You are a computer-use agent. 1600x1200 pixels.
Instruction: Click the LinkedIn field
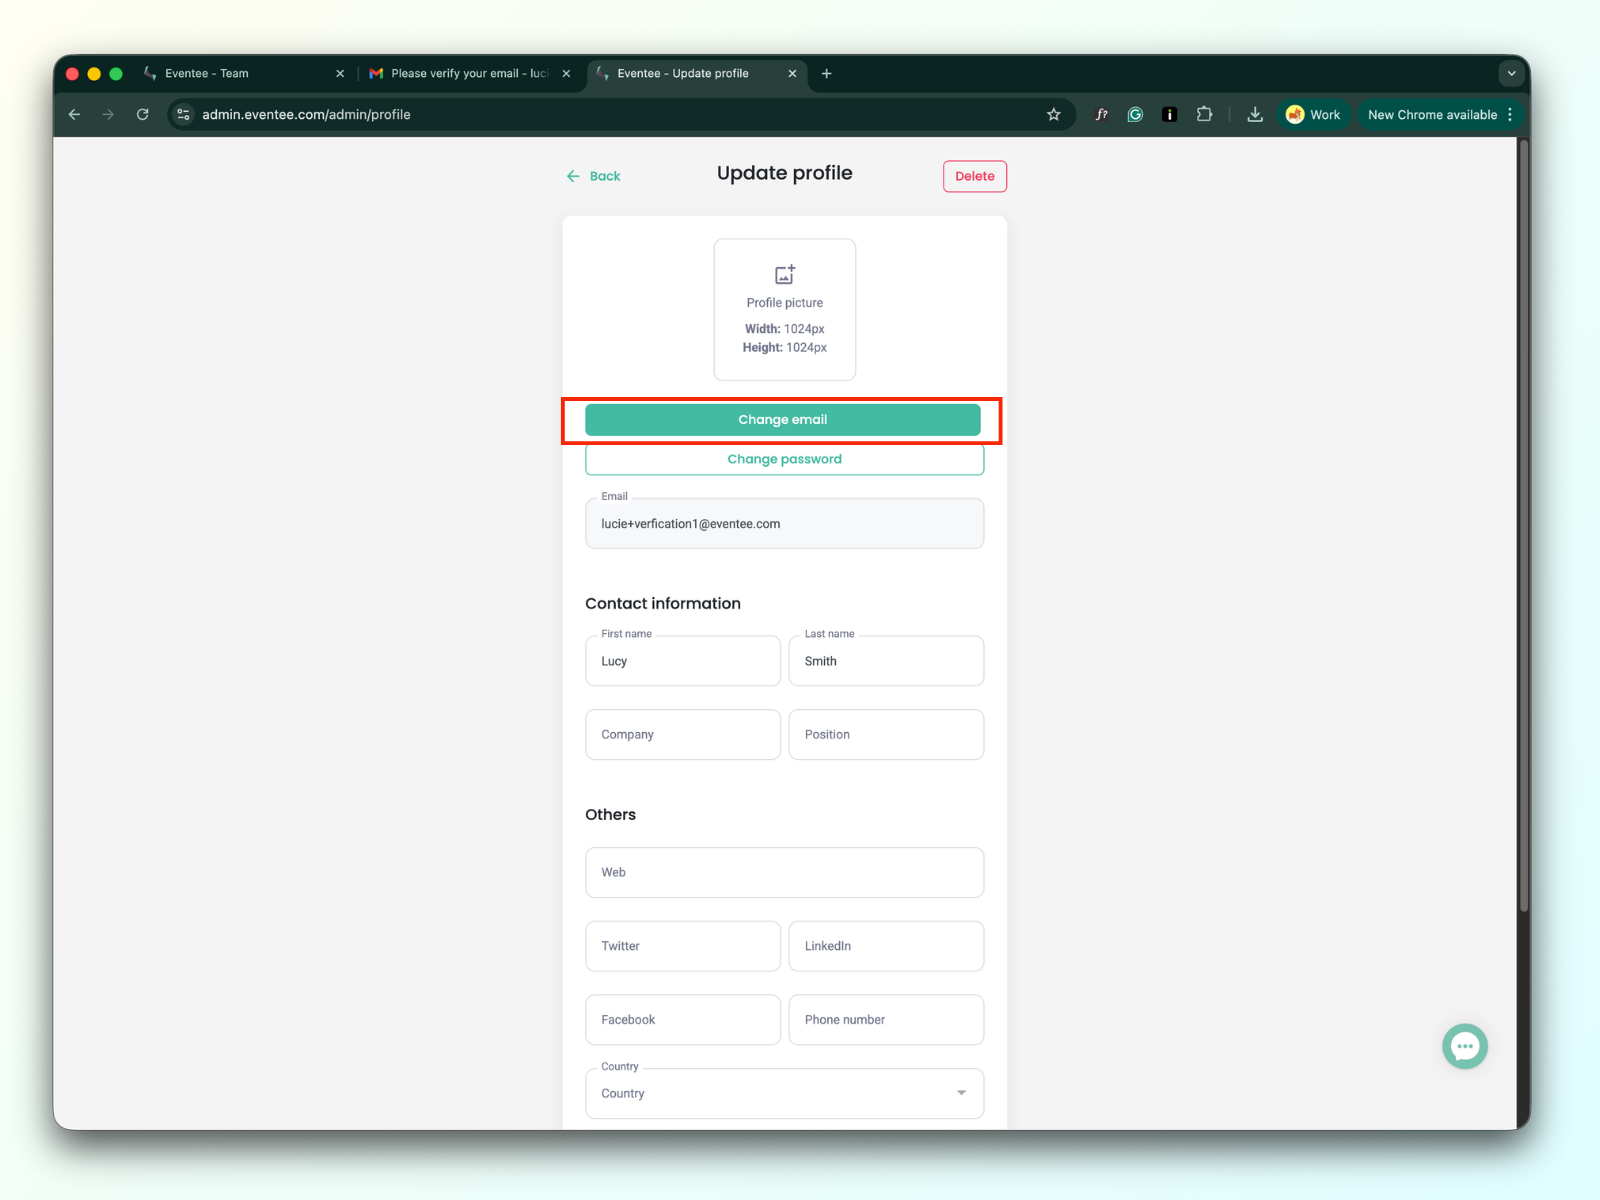[x=886, y=946]
